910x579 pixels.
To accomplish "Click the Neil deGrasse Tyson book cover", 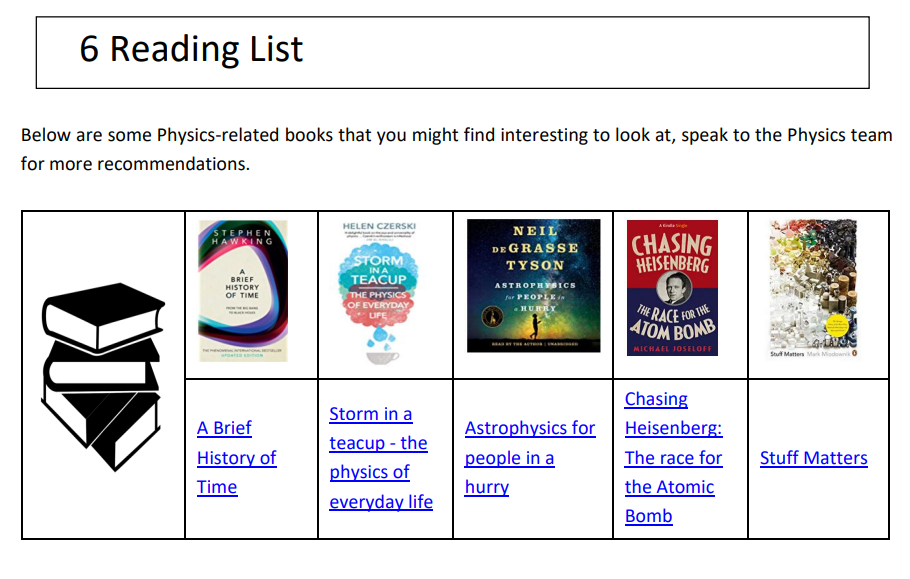I will [533, 285].
